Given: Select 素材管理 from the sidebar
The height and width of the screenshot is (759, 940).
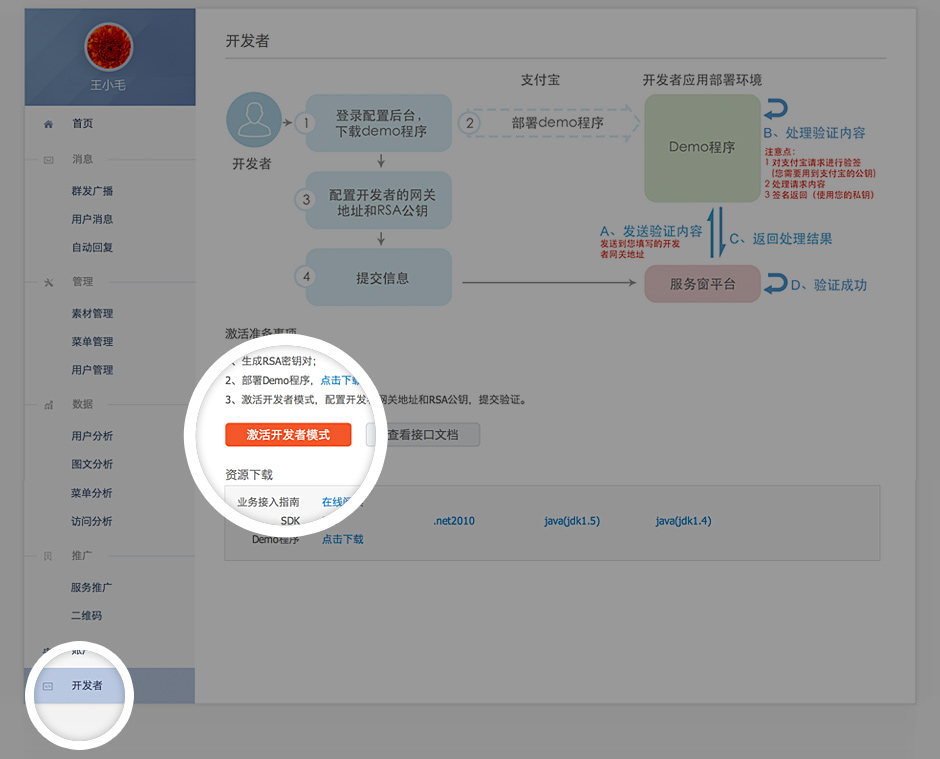Looking at the screenshot, I should point(92,314).
